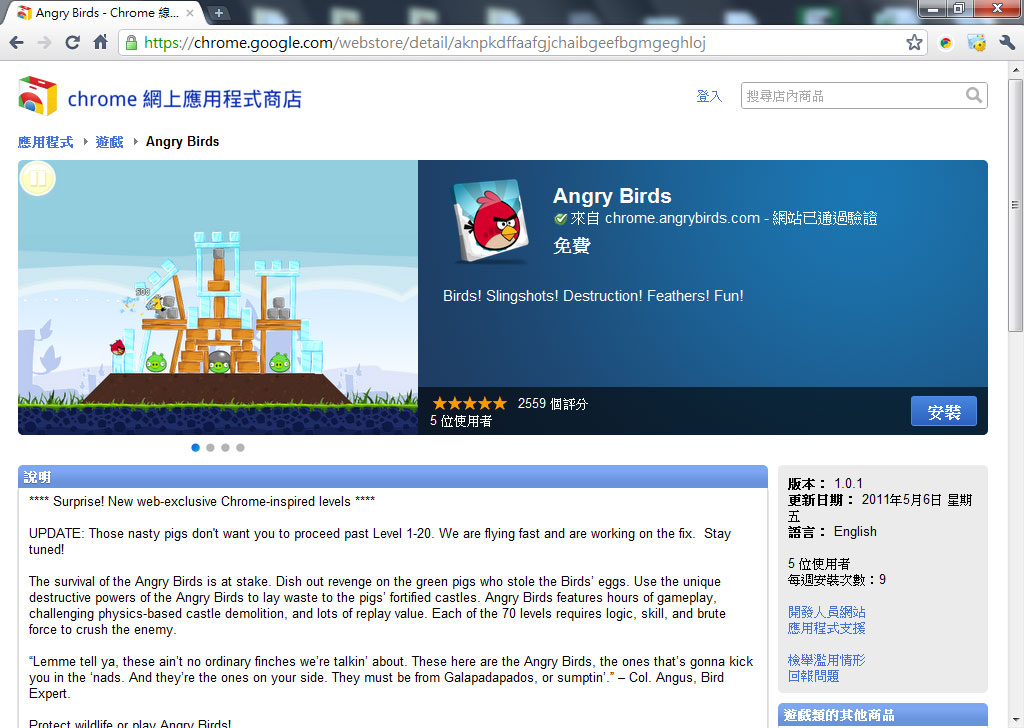Image resolution: width=1024 pixels, height=728 pixels.
Task: Show the second slideshow dot
Action: coord(210,447)
